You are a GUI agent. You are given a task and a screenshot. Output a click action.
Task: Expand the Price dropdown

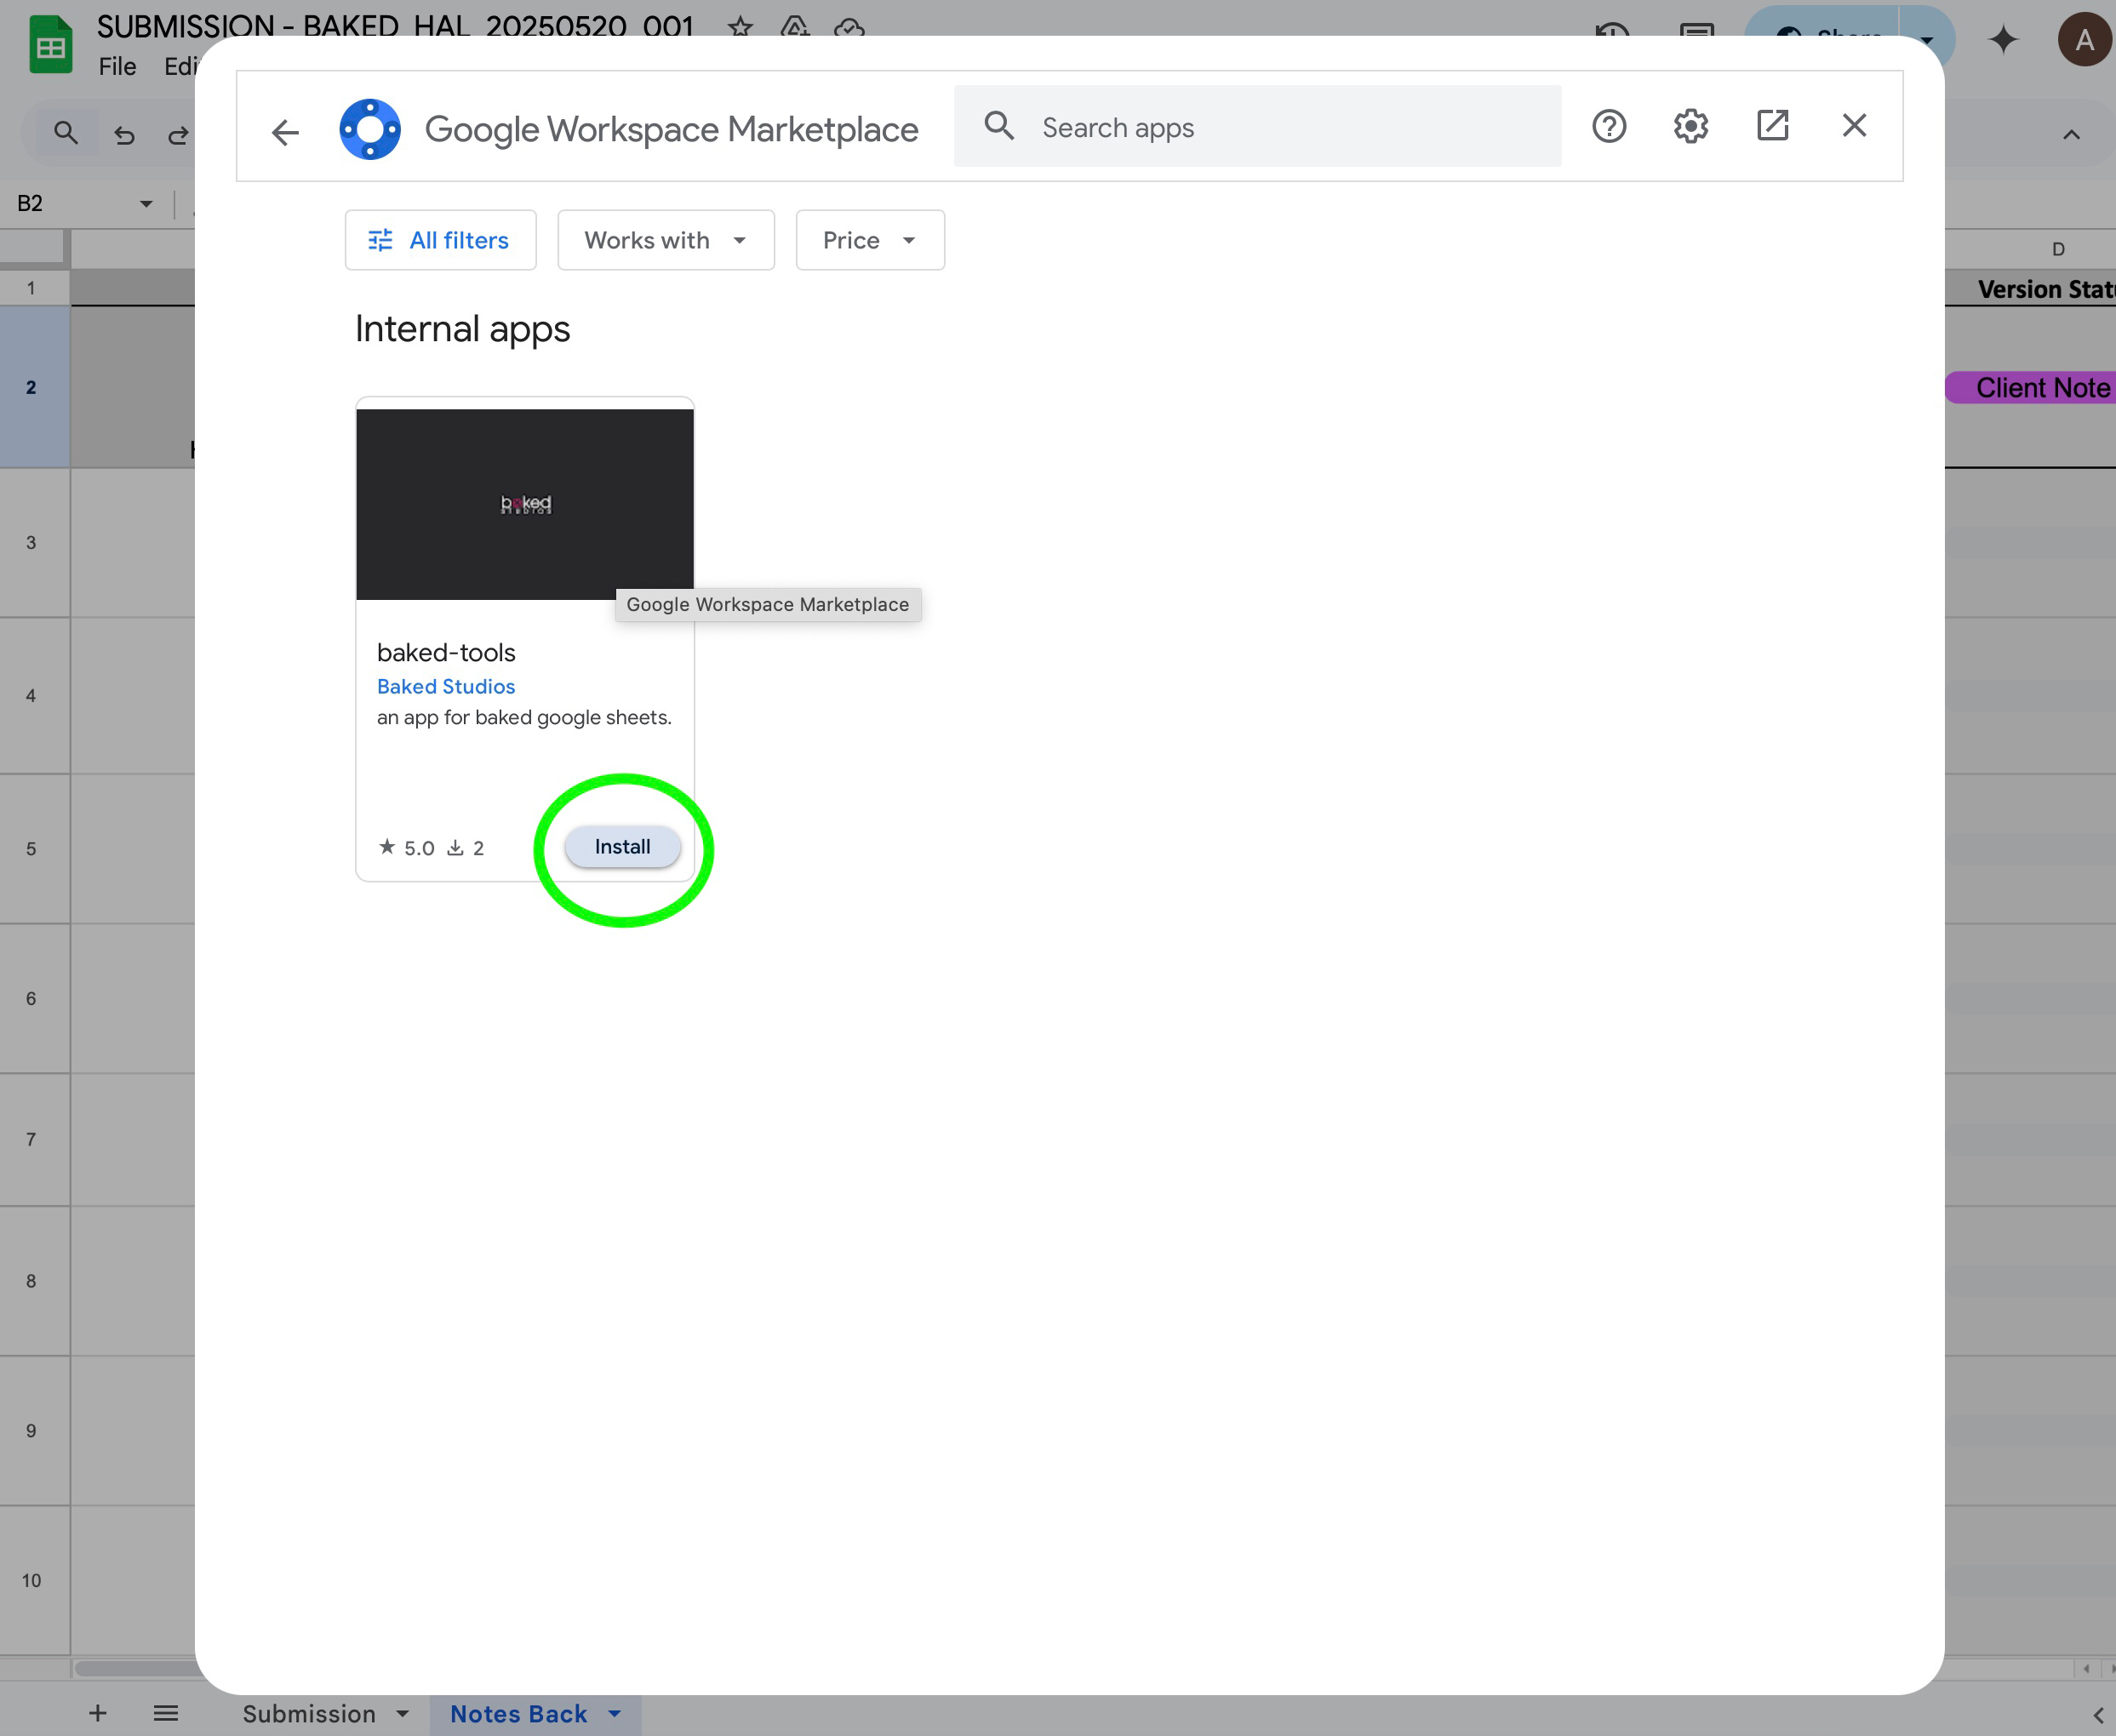coord(869,240)
